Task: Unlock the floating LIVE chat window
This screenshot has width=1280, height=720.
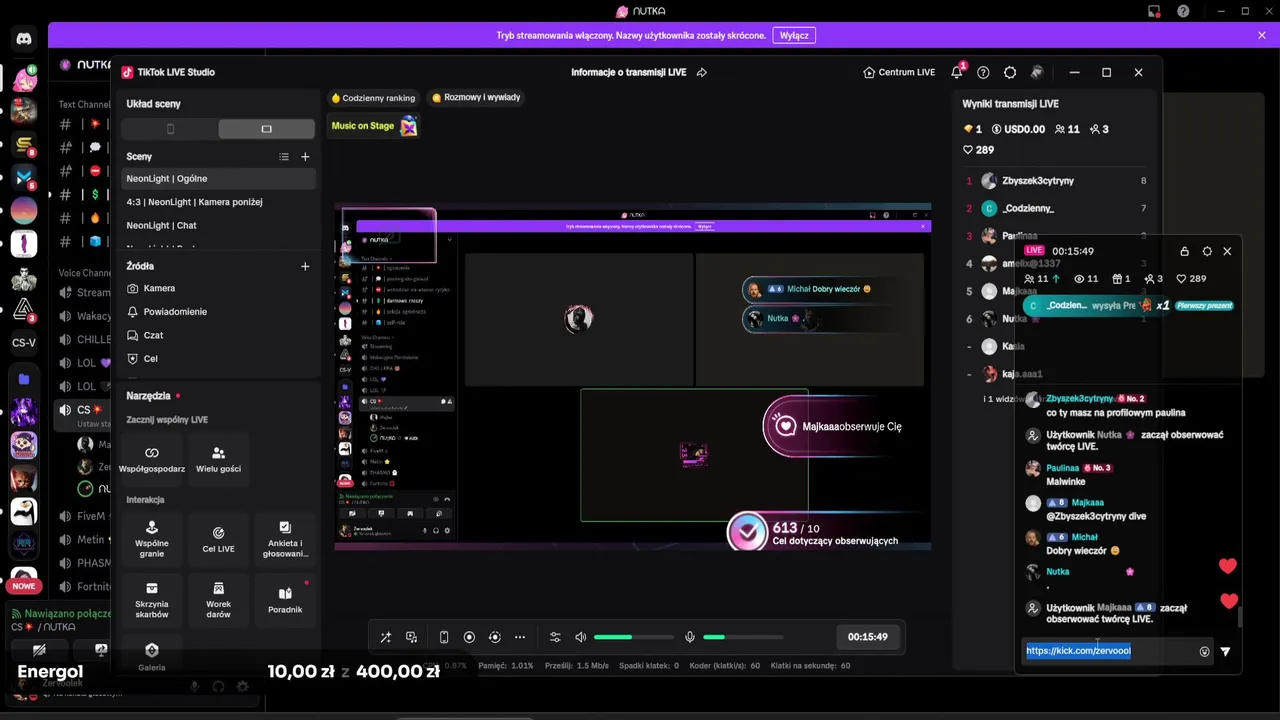Action: [1184, 251]
